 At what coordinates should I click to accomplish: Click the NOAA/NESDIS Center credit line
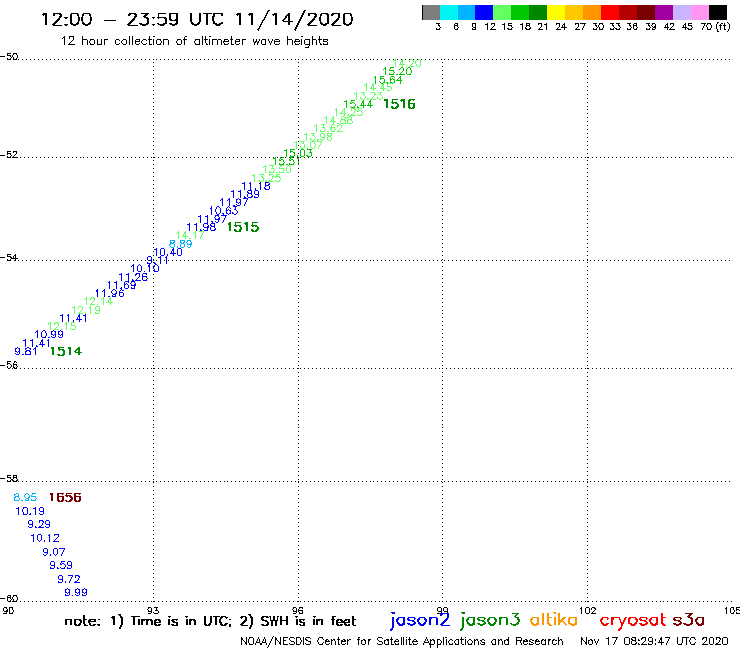(402, 642)
